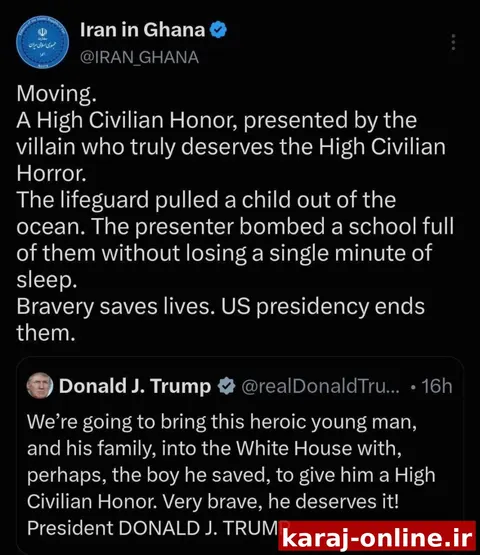Click the "High Civilian Horror" sentence
This screenshot has height=555, width=480.
[231, 147]
